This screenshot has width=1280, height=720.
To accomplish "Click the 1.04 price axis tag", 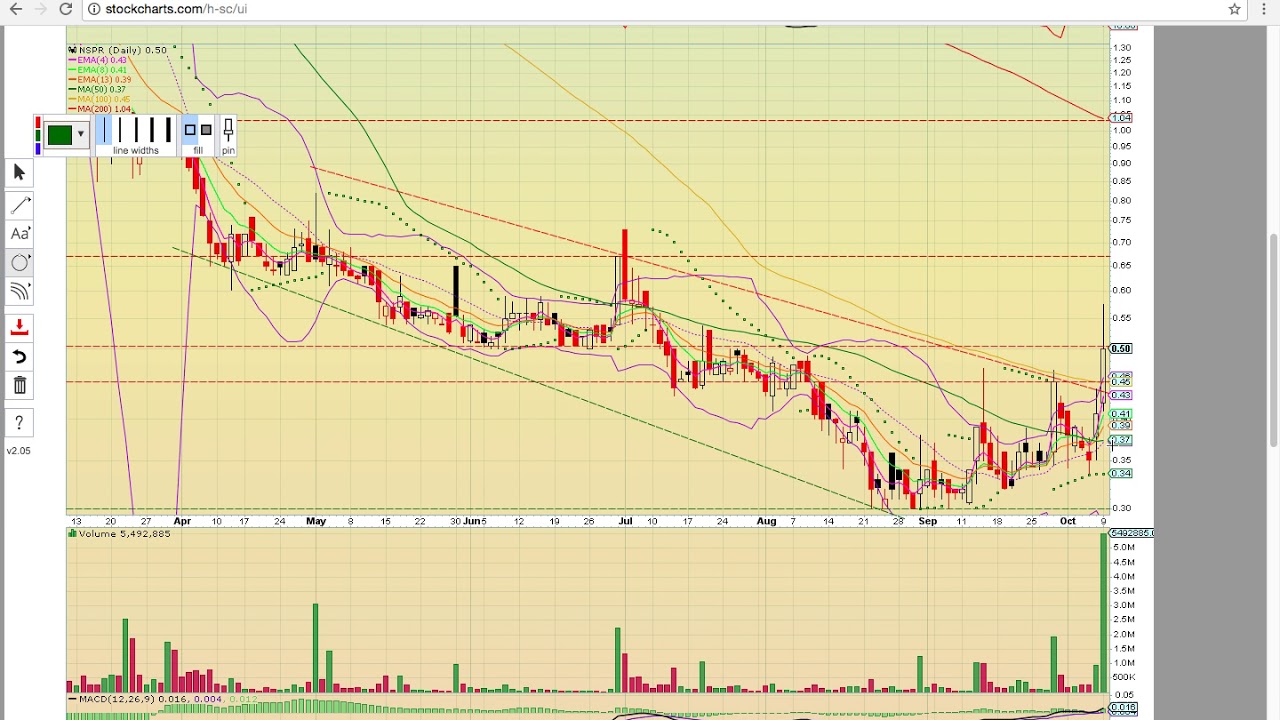I will pos(1121,118).
